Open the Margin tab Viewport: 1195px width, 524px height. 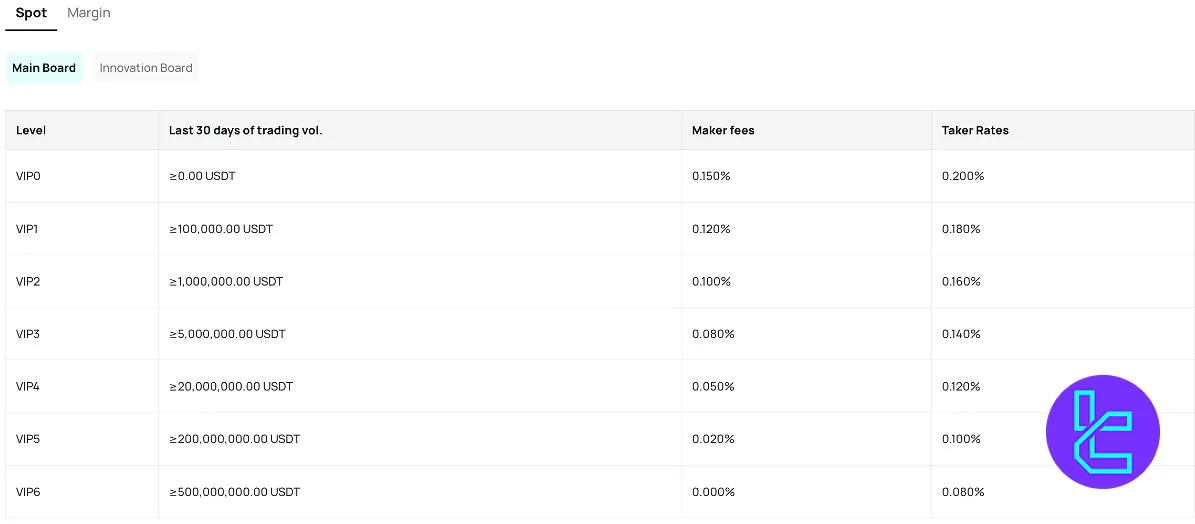(x=88, y=14)
